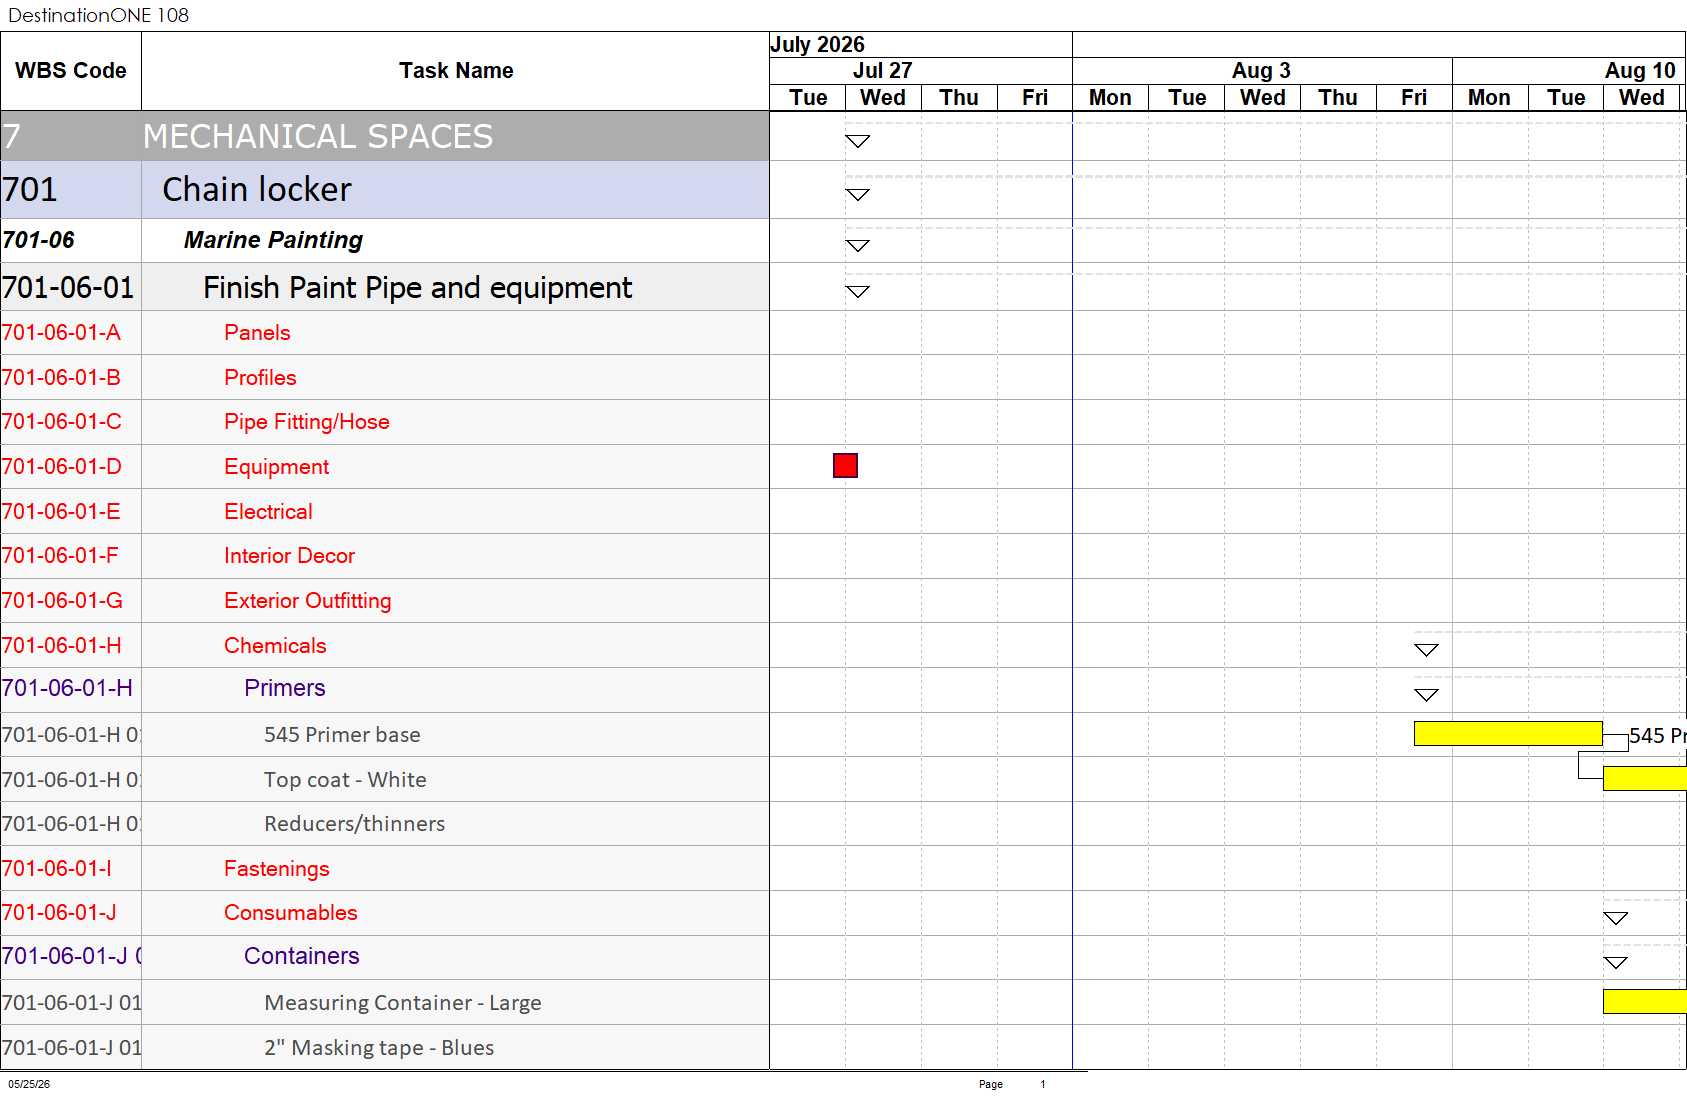Select the Chain locker task row
The image size is (1687, 1097).
tap(385, 190)
